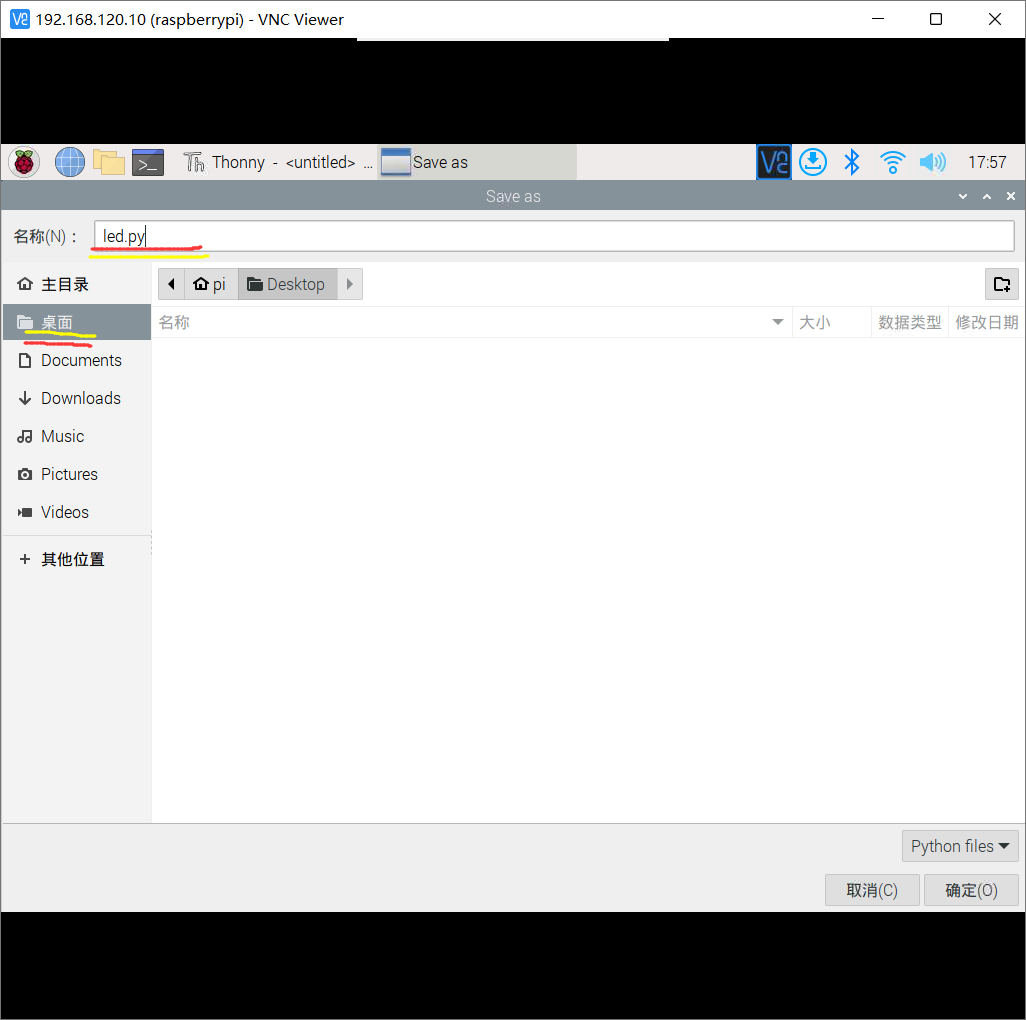The width and height of the screenshot is (1026, 1020).
Task: Click the download updates tray icon
Action: [813, 162]
